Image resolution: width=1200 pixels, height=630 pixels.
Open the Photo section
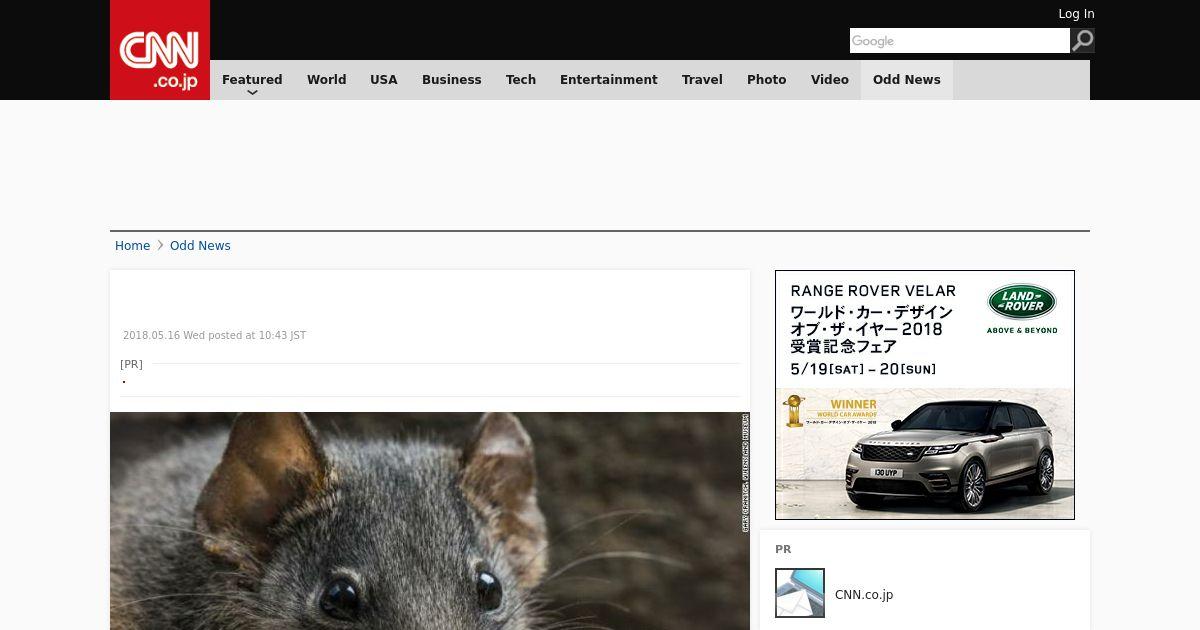click(767, 80)
